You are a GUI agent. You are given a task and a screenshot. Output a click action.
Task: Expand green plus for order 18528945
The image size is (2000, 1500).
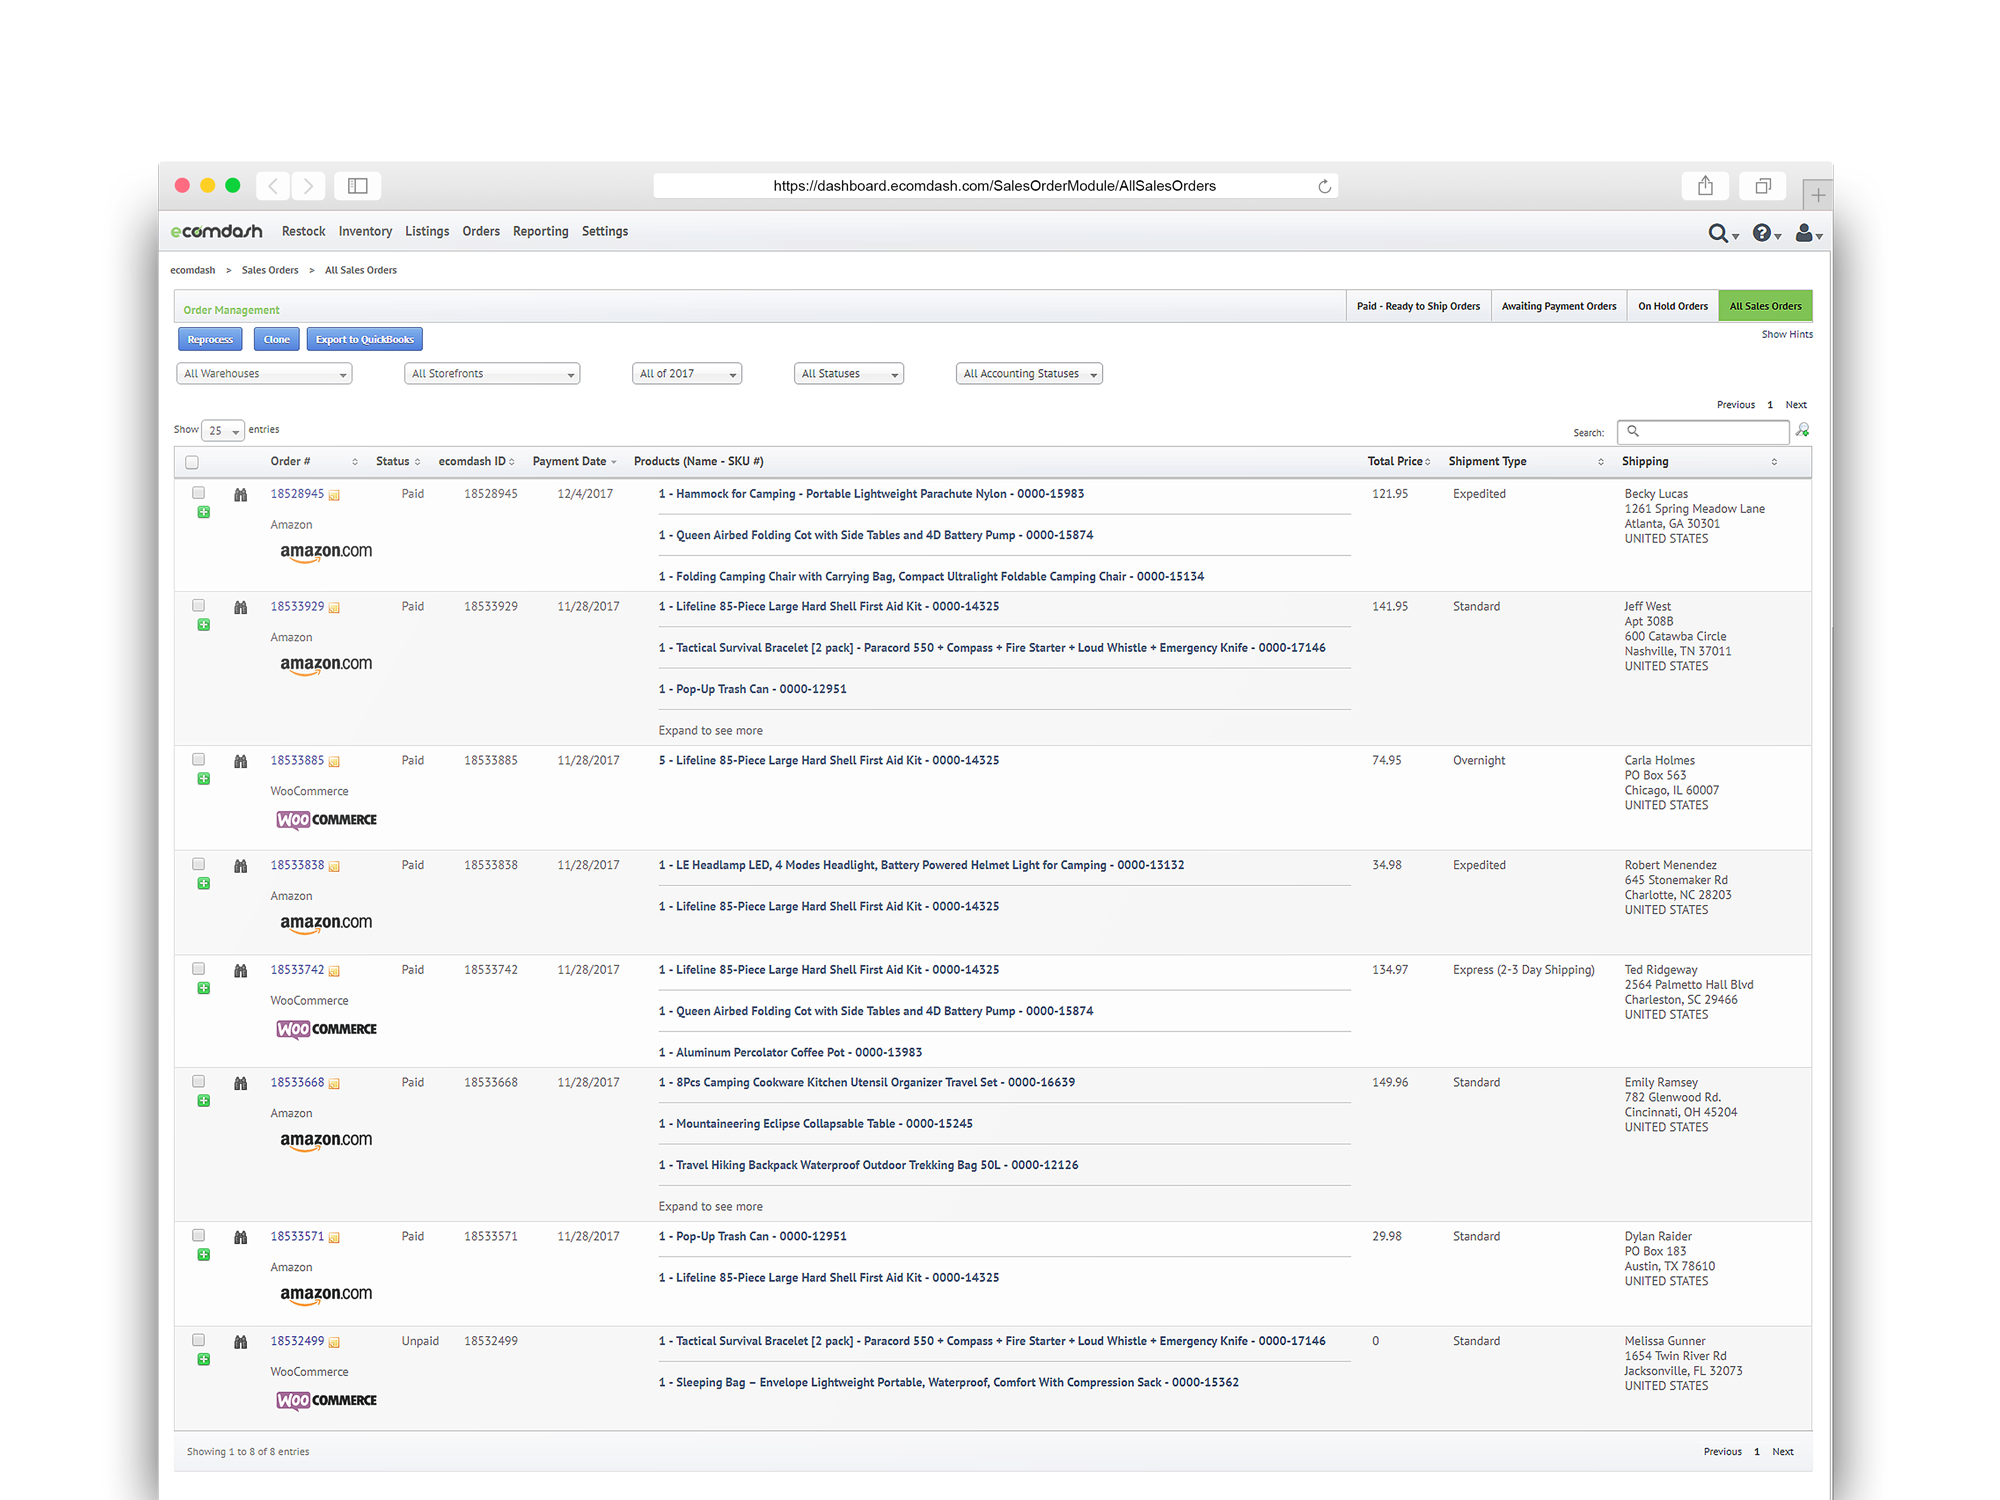[204, 513]
